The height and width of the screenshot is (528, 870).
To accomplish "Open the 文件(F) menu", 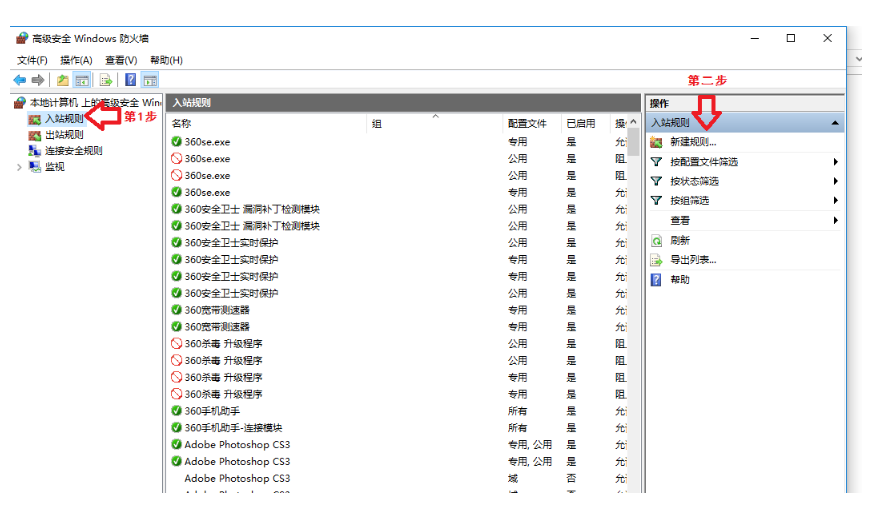I will 32,60.
